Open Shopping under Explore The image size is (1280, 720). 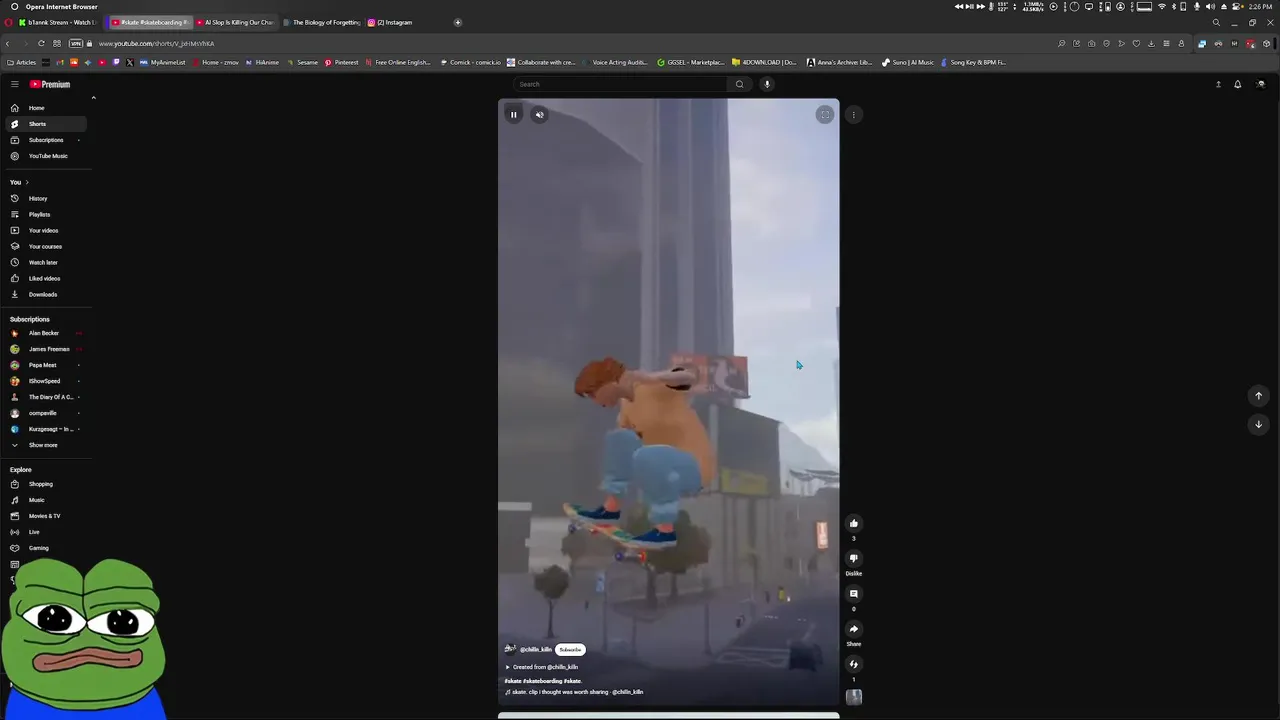44,484
